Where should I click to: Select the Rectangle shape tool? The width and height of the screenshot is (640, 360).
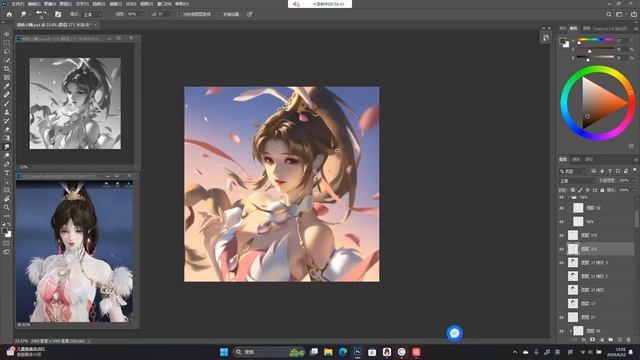tap(7, 190)
